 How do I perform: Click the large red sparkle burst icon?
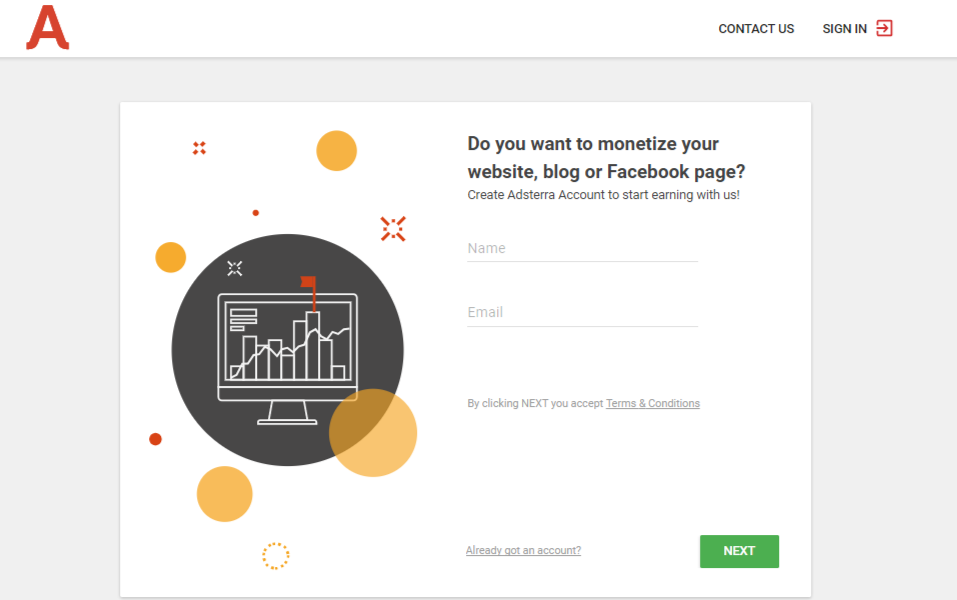pyautogui.click(x=393, y=229)
